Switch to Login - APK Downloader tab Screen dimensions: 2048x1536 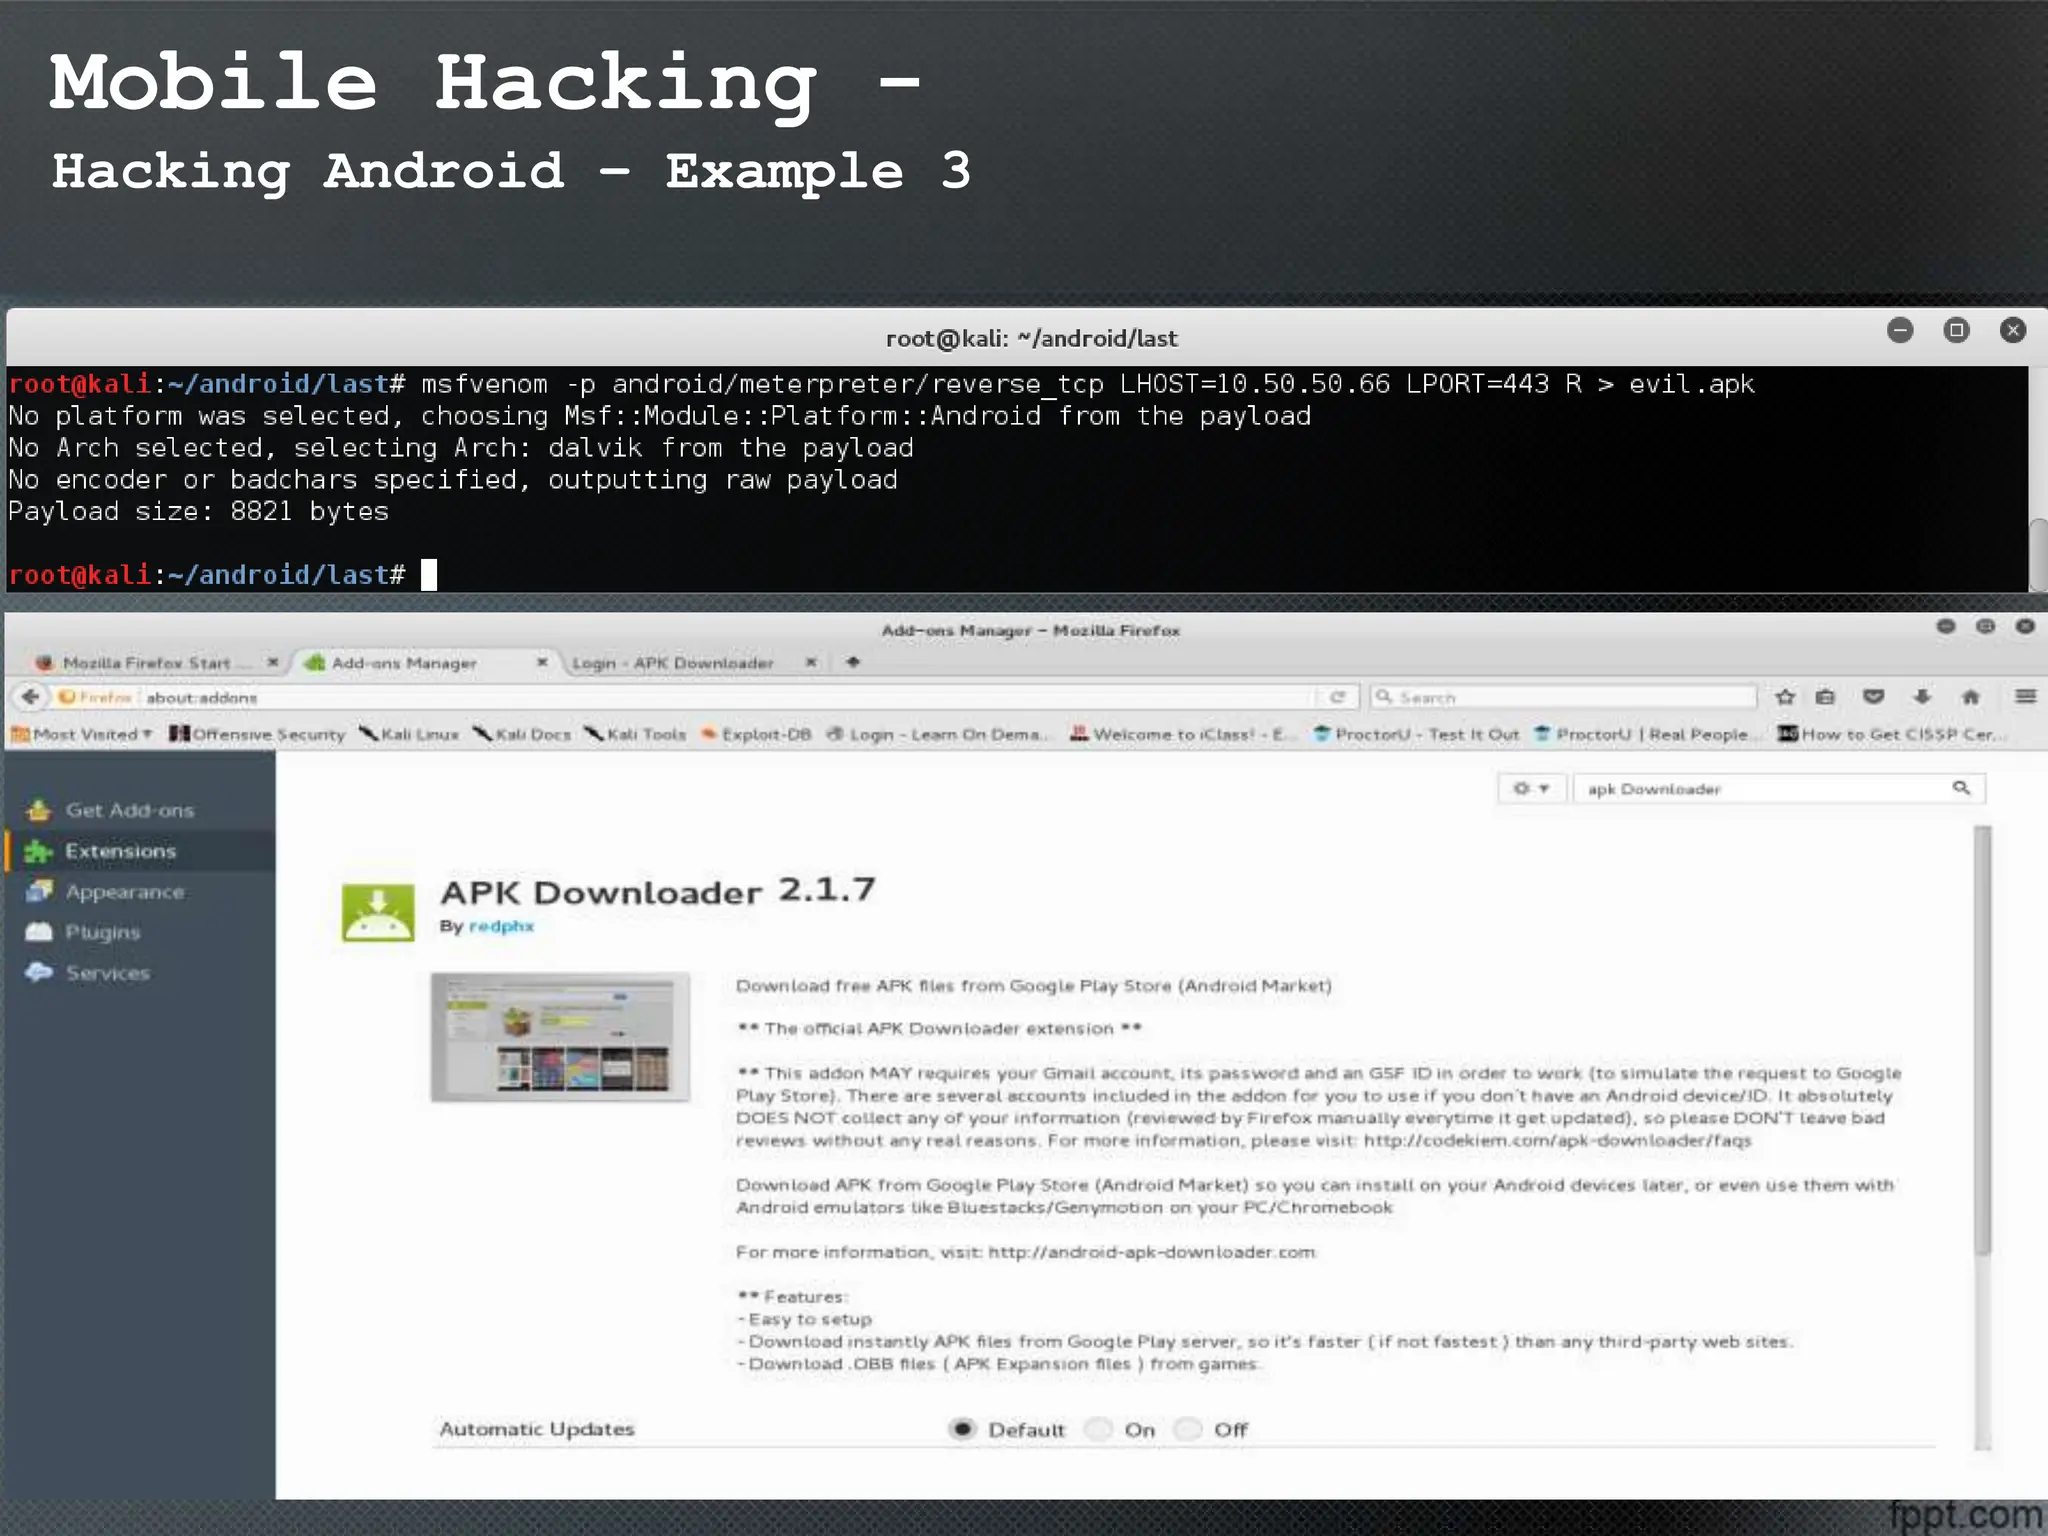[672, 663]
